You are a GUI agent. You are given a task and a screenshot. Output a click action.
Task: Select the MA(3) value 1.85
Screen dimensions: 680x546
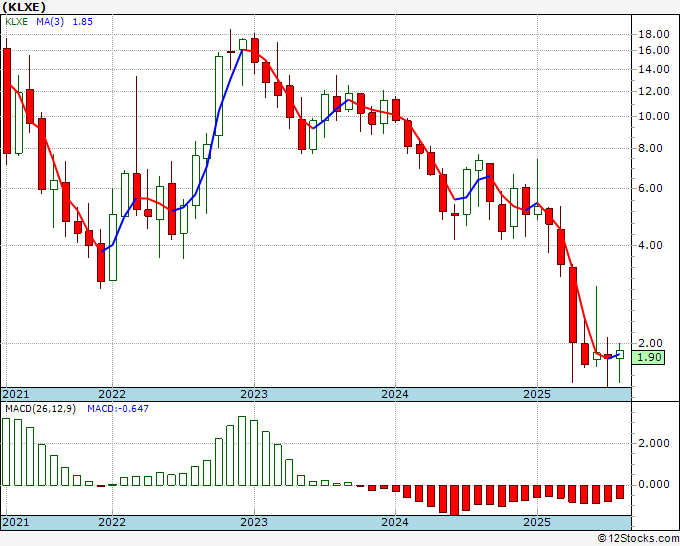82,22
